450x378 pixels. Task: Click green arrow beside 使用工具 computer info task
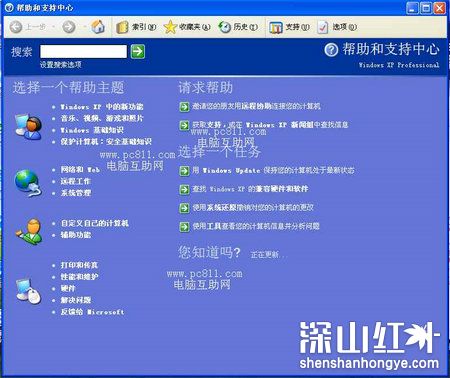184,227
